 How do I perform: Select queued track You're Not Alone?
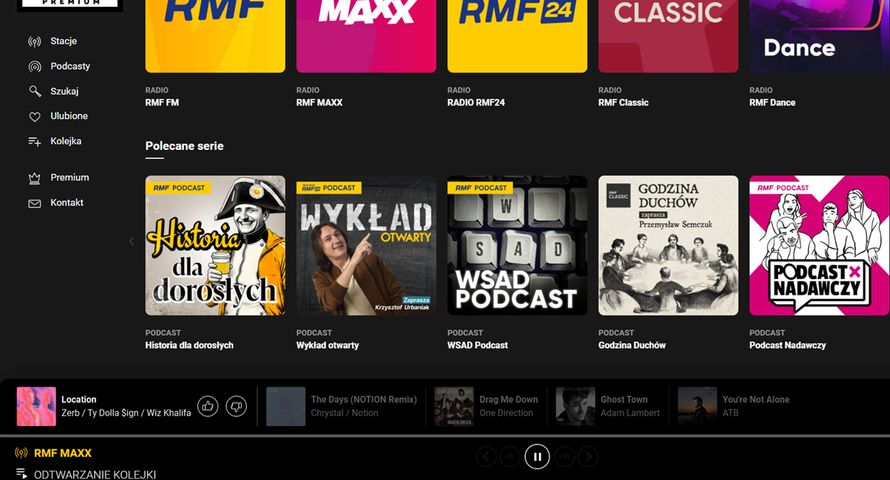click(755, 399)
